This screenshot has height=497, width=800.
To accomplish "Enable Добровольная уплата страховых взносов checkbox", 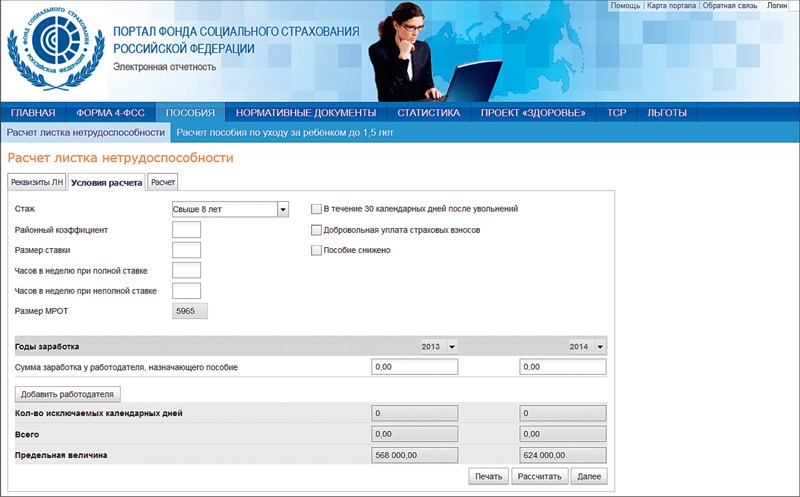I will [316, 230].
